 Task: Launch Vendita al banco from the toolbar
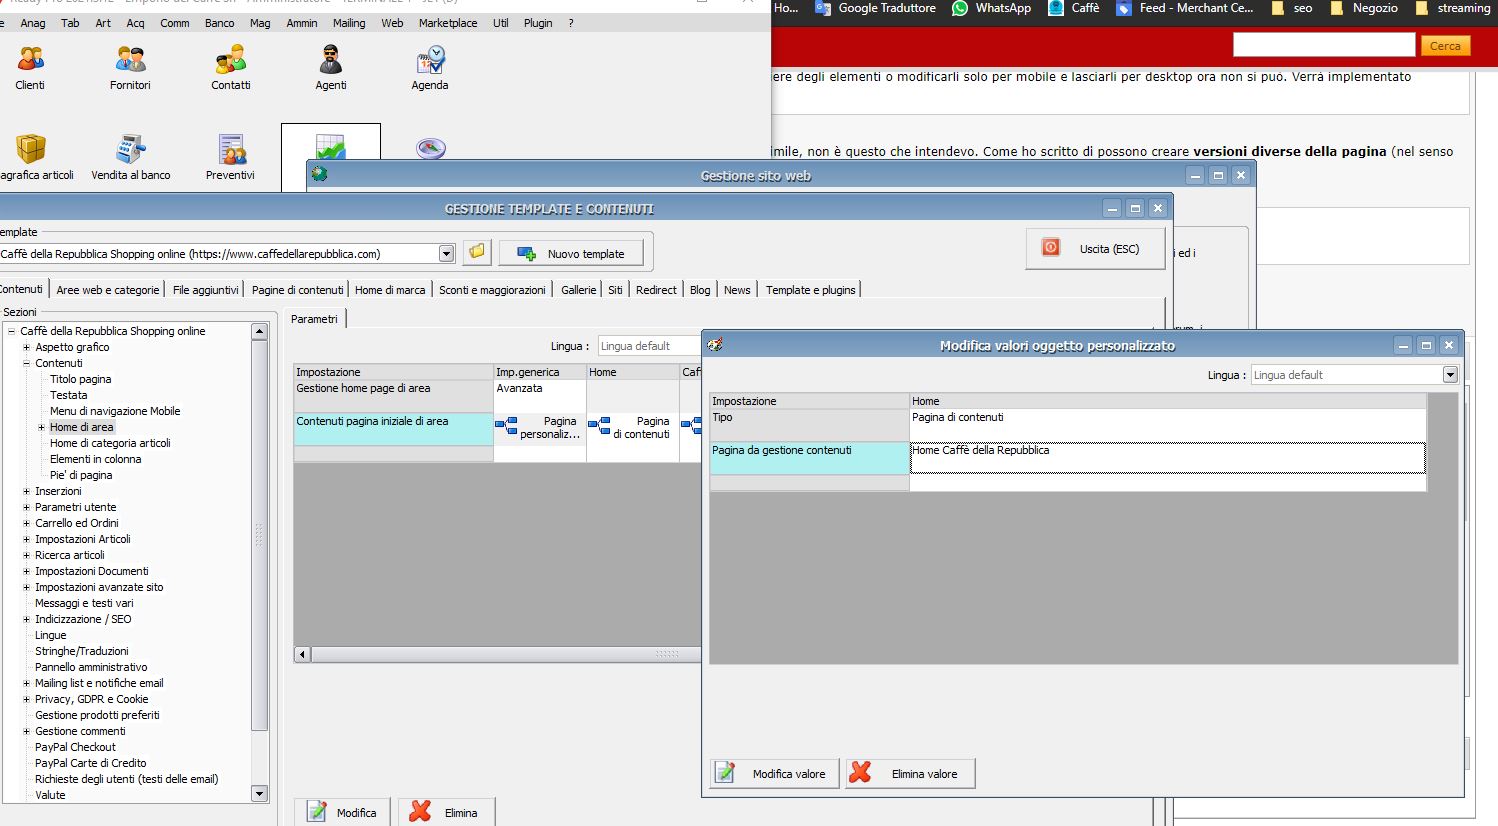131,158
